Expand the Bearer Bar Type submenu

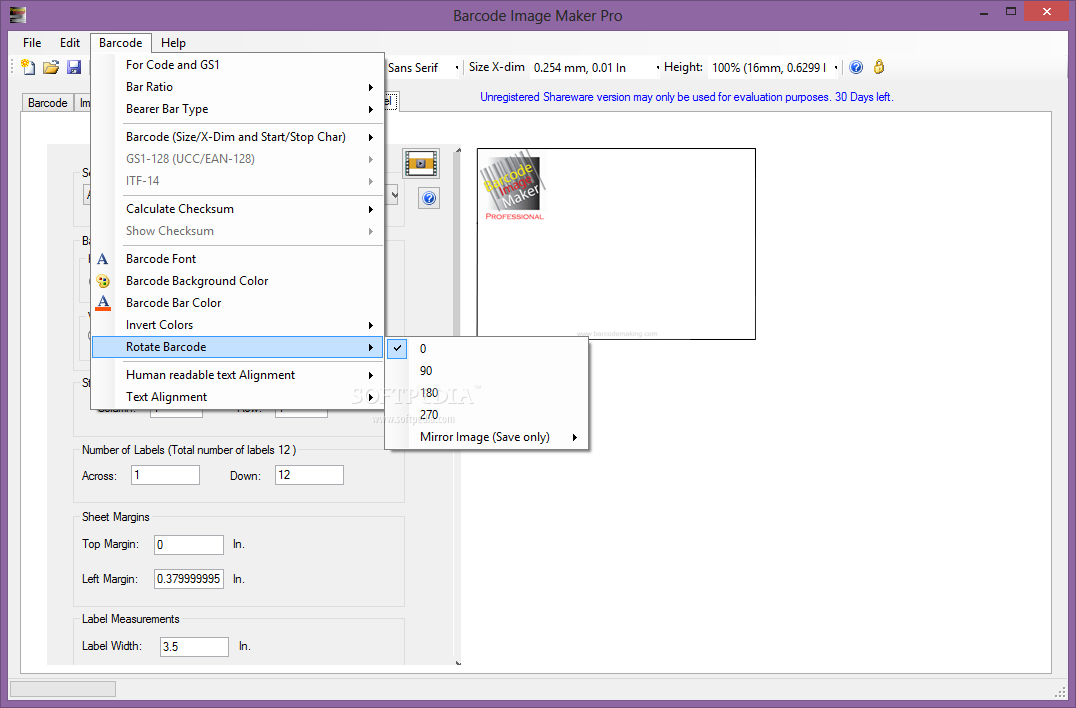pos(237,108)
